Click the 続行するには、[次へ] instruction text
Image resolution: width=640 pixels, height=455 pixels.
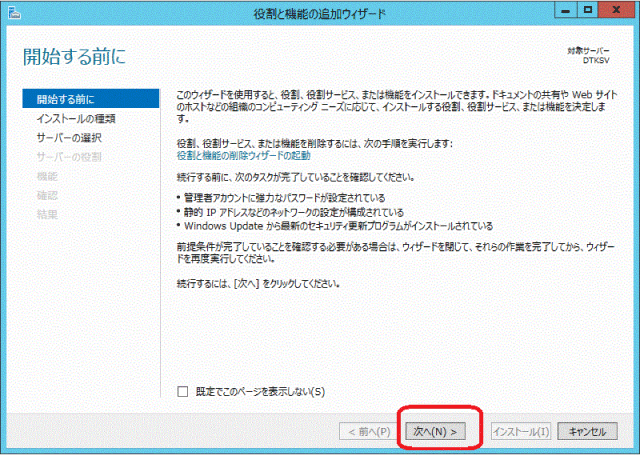(x=258, y=284)
